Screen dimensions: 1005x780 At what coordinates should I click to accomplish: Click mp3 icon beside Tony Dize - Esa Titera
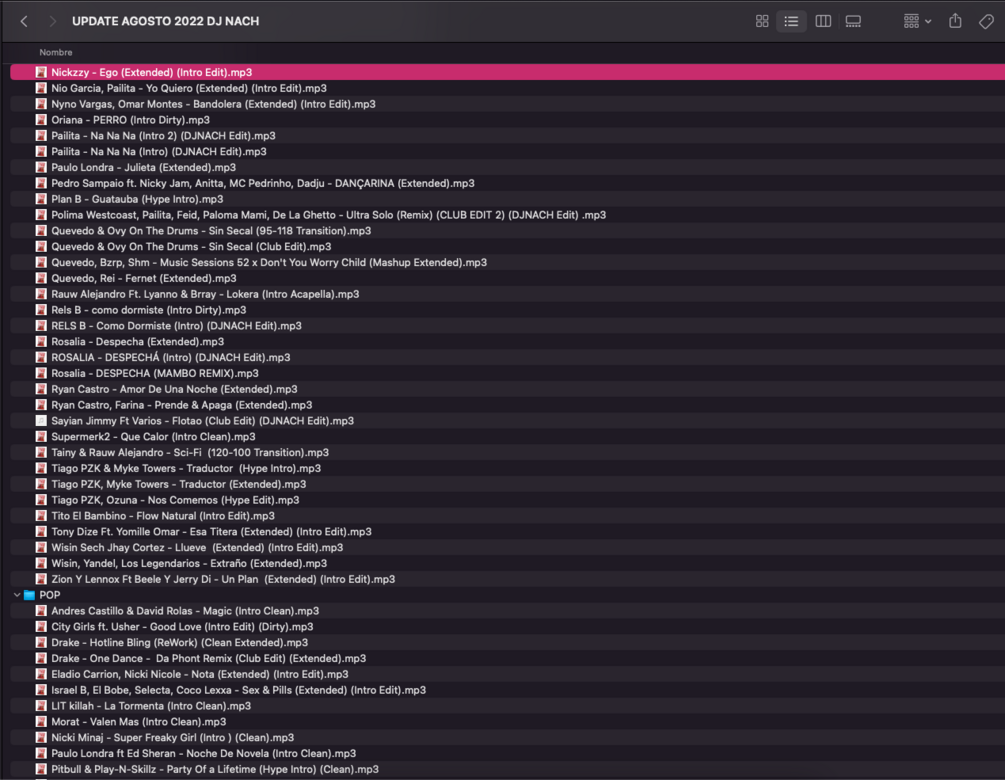pos(41,532)
